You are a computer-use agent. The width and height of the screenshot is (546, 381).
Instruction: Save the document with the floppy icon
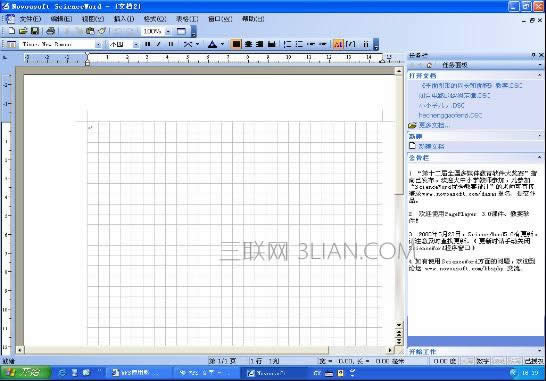coord(35,31)
